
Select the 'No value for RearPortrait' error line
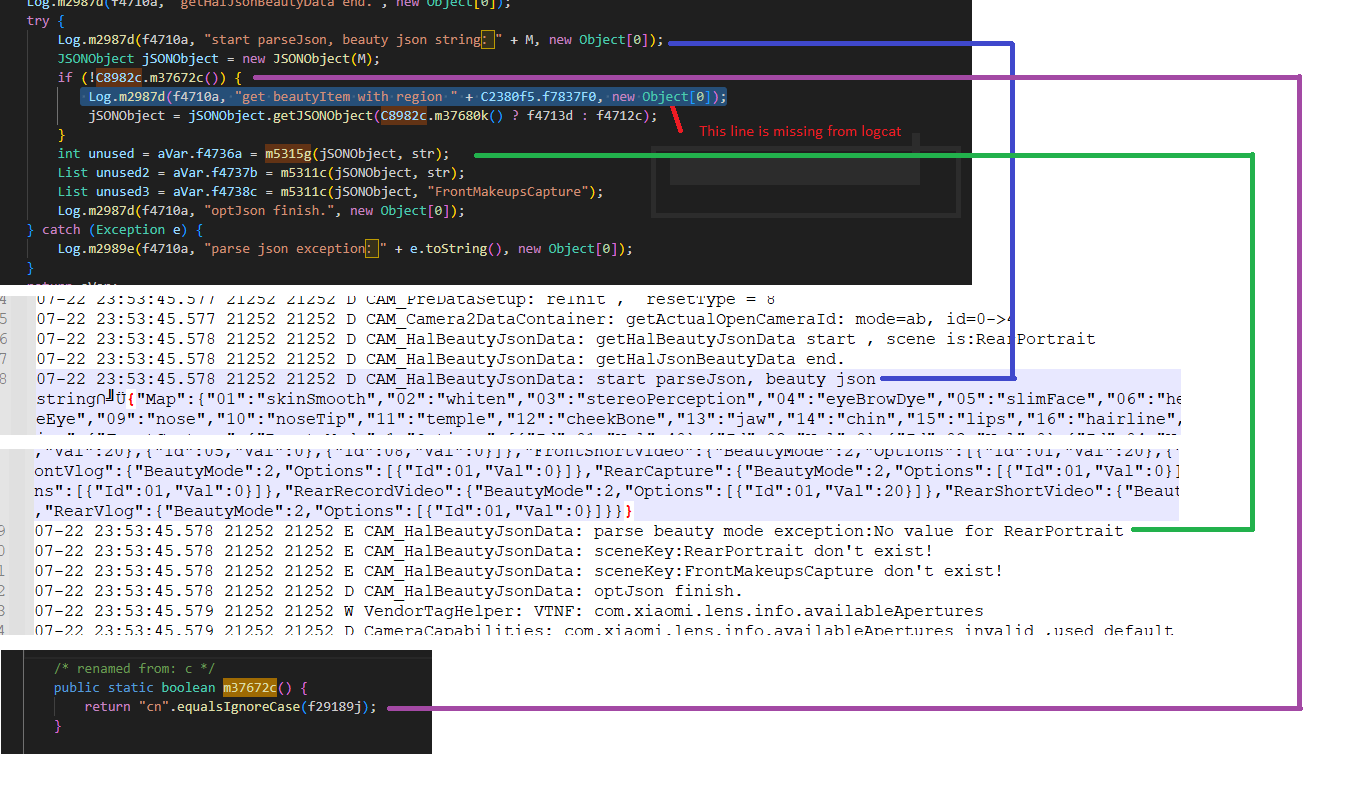click(579, 531)
